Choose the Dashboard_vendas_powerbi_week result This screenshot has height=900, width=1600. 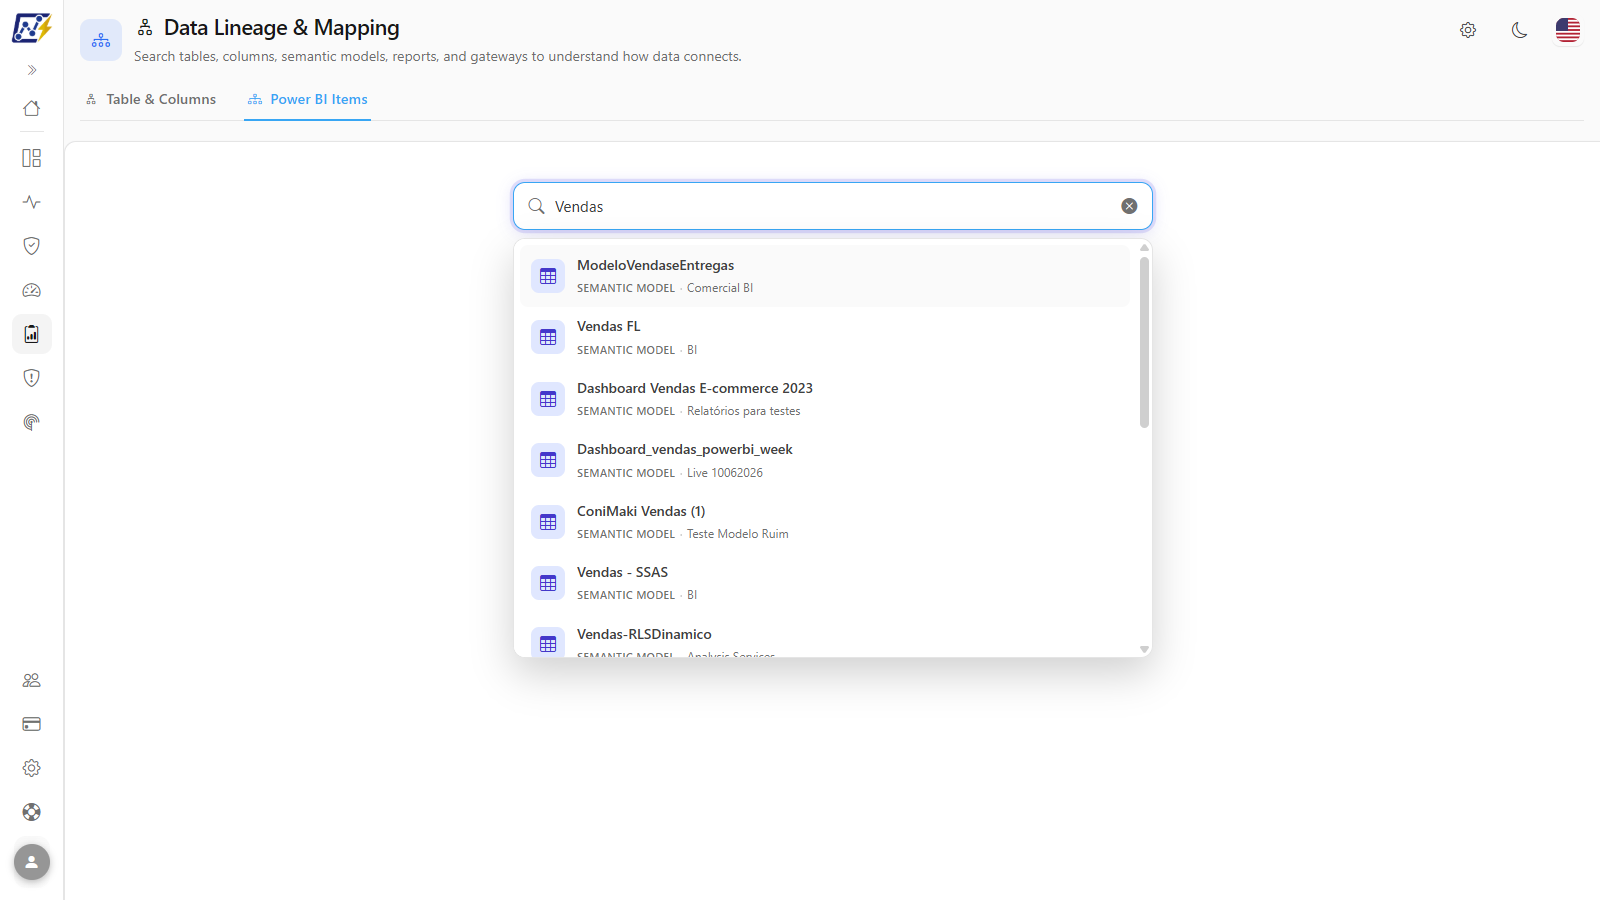coord(825,460)
